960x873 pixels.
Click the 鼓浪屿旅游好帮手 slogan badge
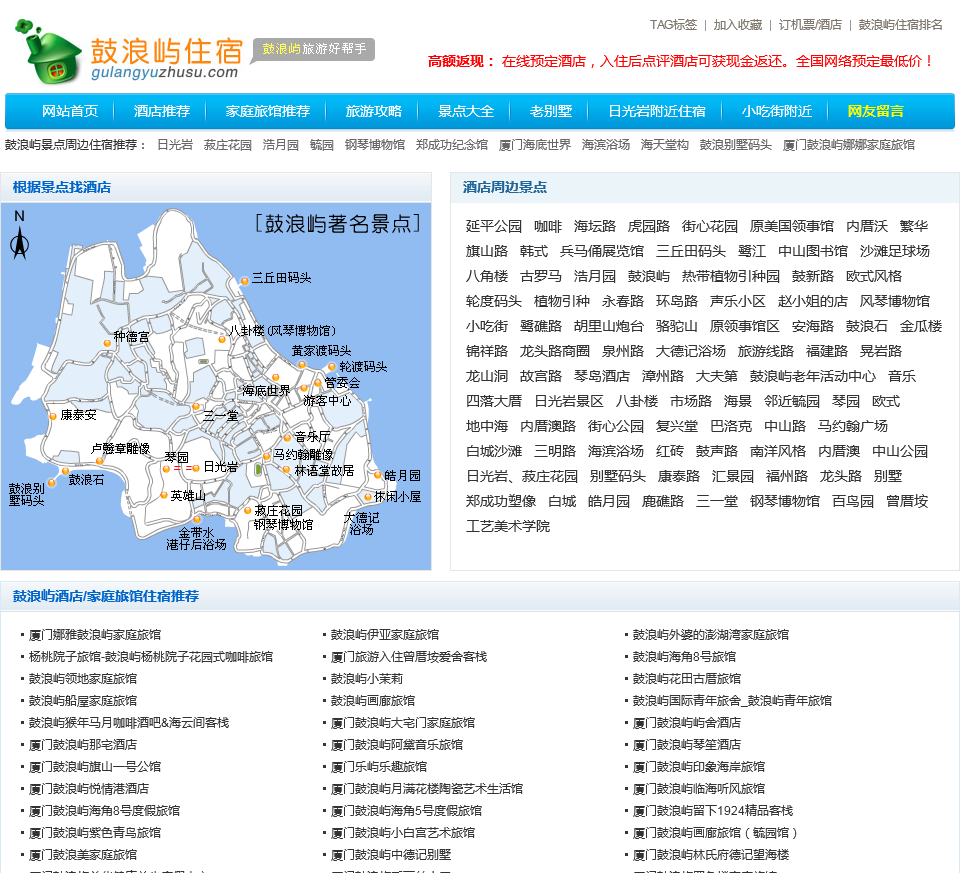point(313,49)
